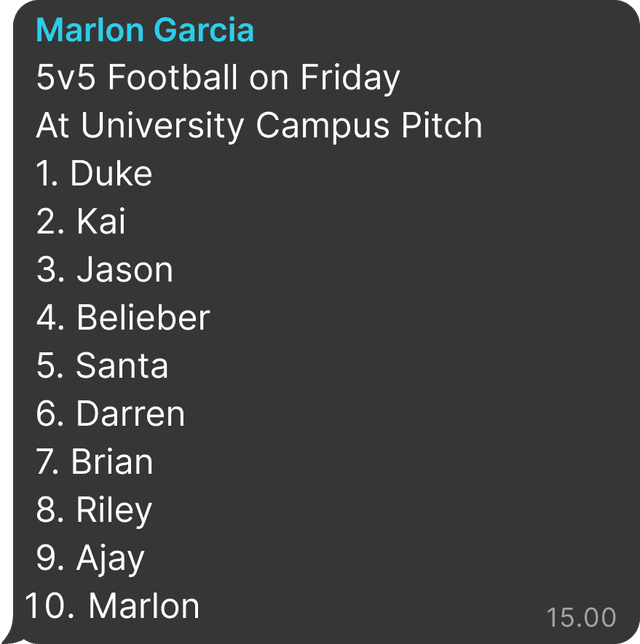This screenshot has width=640, height=644.
Task: Select list entry 9. Ajay
Action: click(x=90, y=559)
